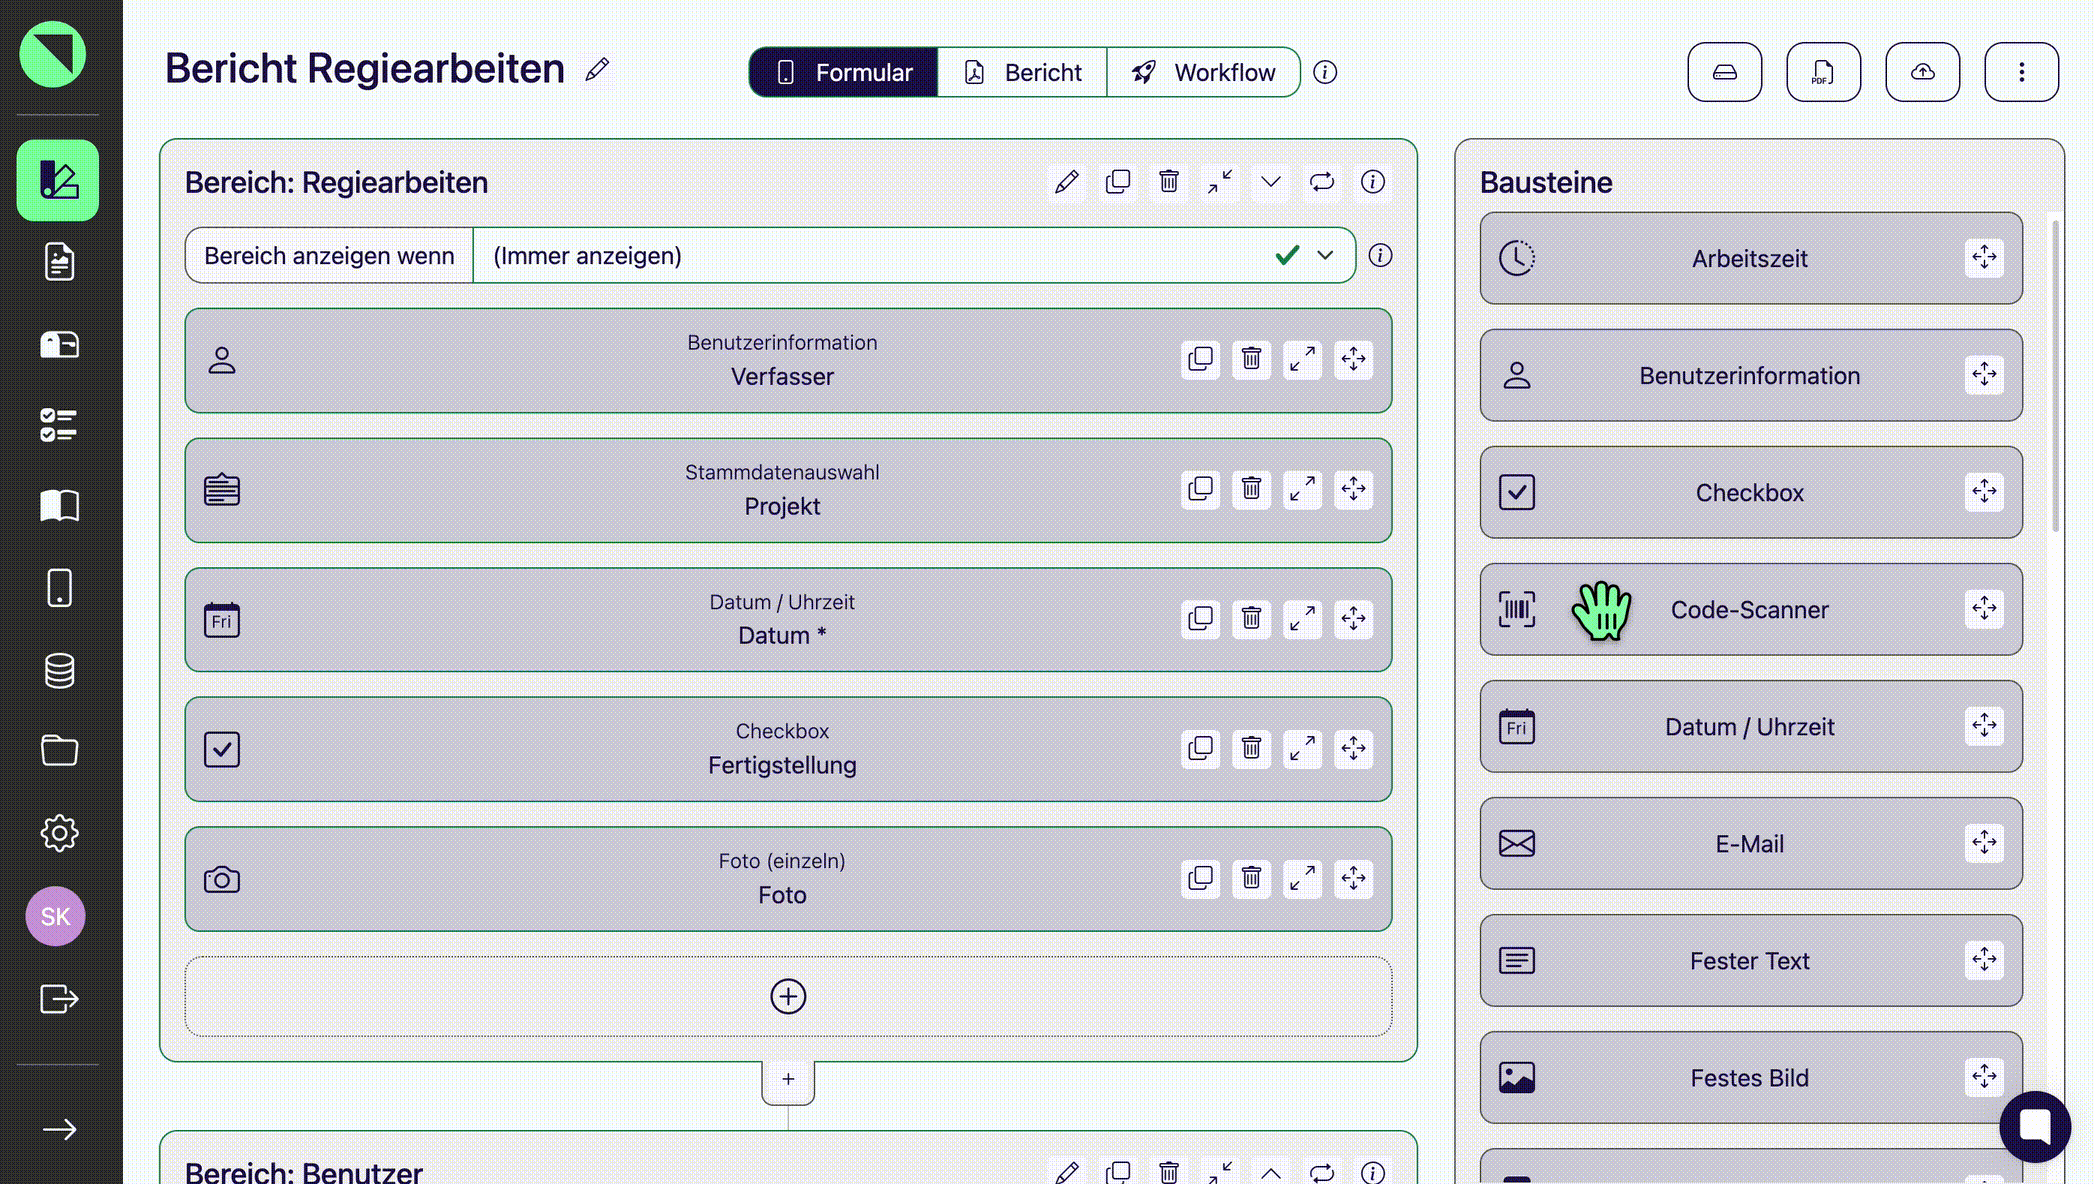Duplicate the Projekt field
Image resolution: width=2094 pixels, height=1184 pixels.
(1200, 490)
